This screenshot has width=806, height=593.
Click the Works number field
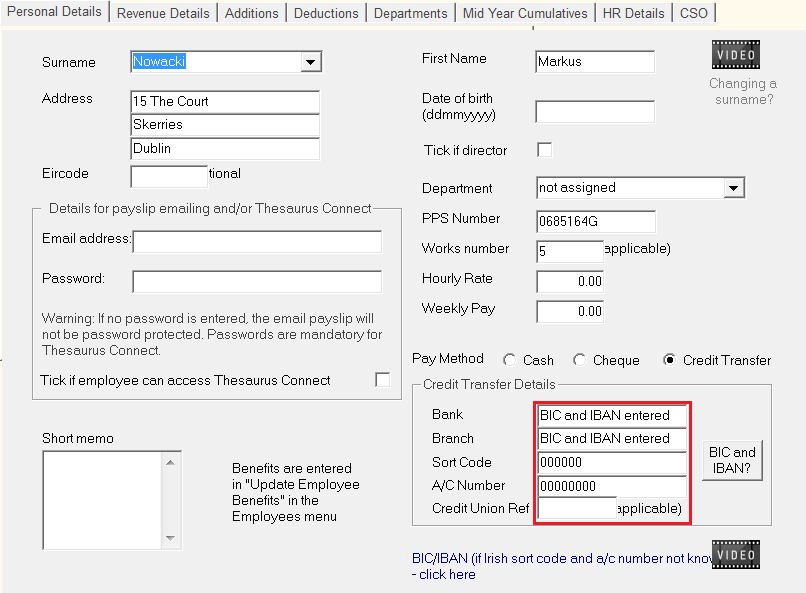(x=570, y=251)
